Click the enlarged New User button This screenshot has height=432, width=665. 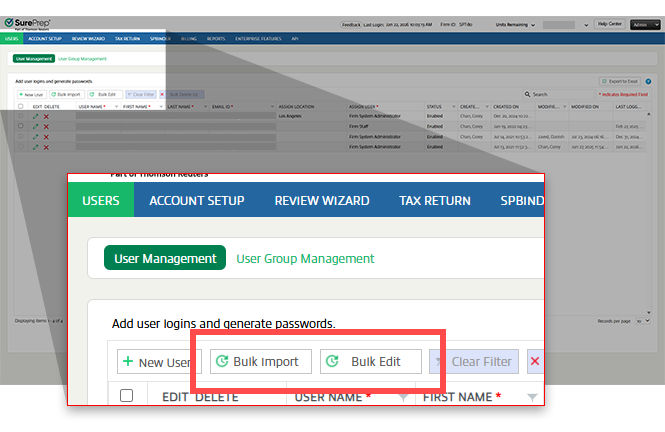click(159, 362)
